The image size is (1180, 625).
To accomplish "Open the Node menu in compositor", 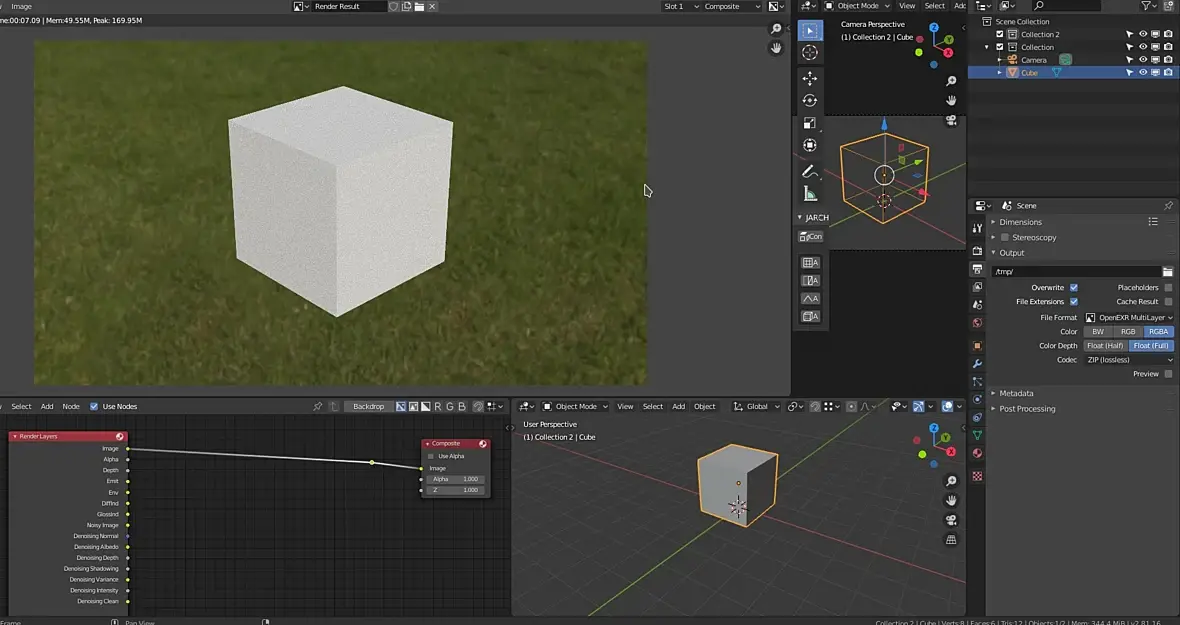I will click(x=71, y=406).
